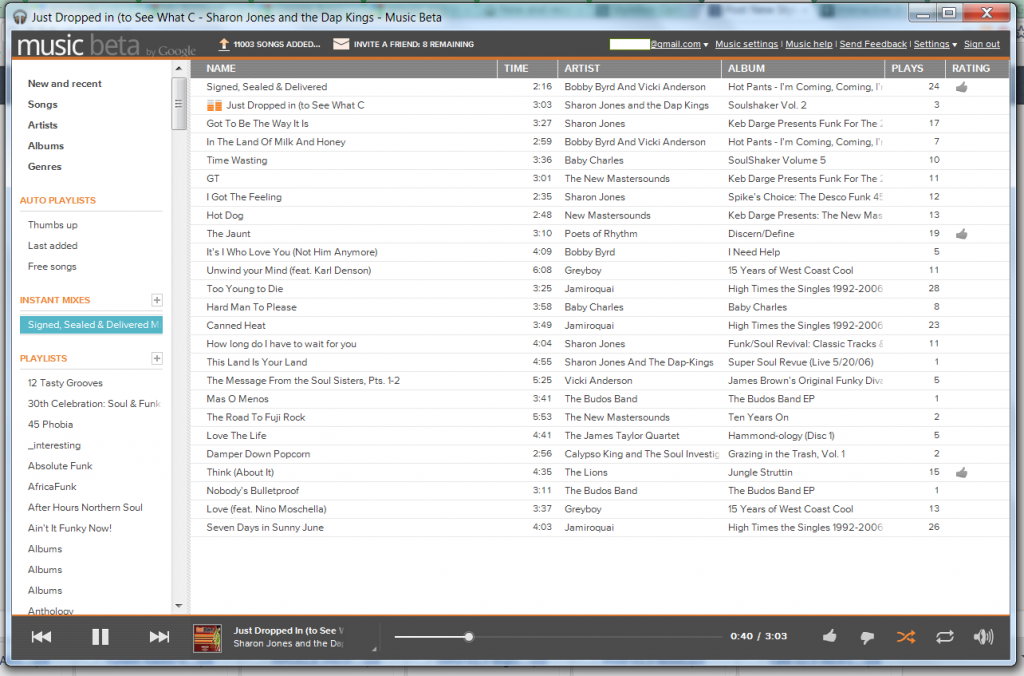The height and width of the screenshot is (676, 1024).
Task: Click the songs added upload arrow icon
Action: tap(223, 44)
